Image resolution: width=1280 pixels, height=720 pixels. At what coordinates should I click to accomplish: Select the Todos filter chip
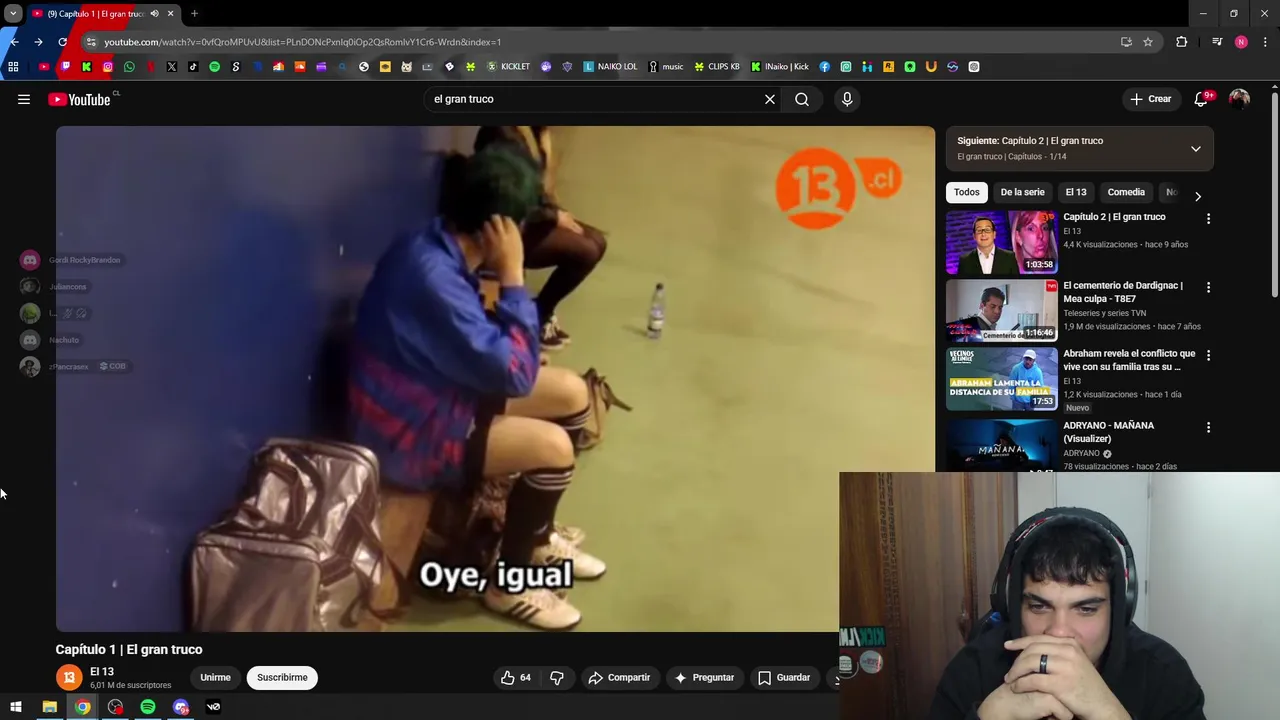[966, 192]
